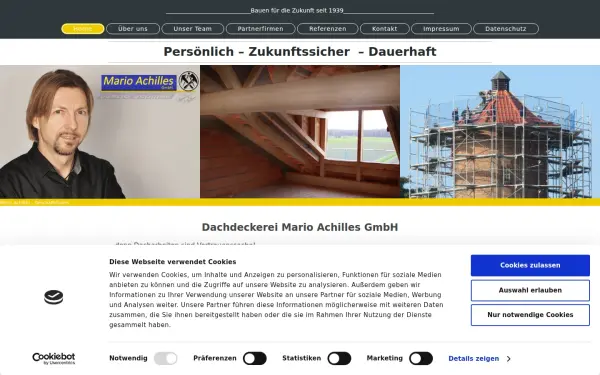Click the Mario Achilles GmbH logo

(139, 82)
